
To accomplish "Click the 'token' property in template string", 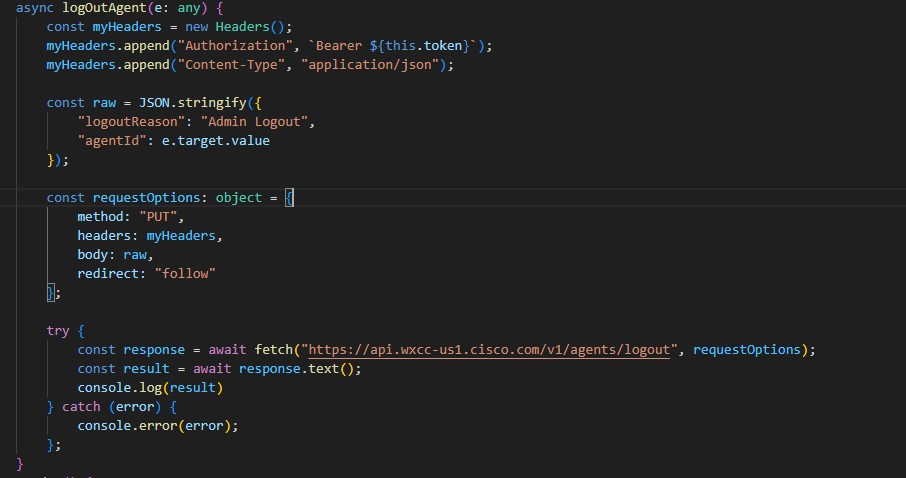I will click(x=443, y=46).
